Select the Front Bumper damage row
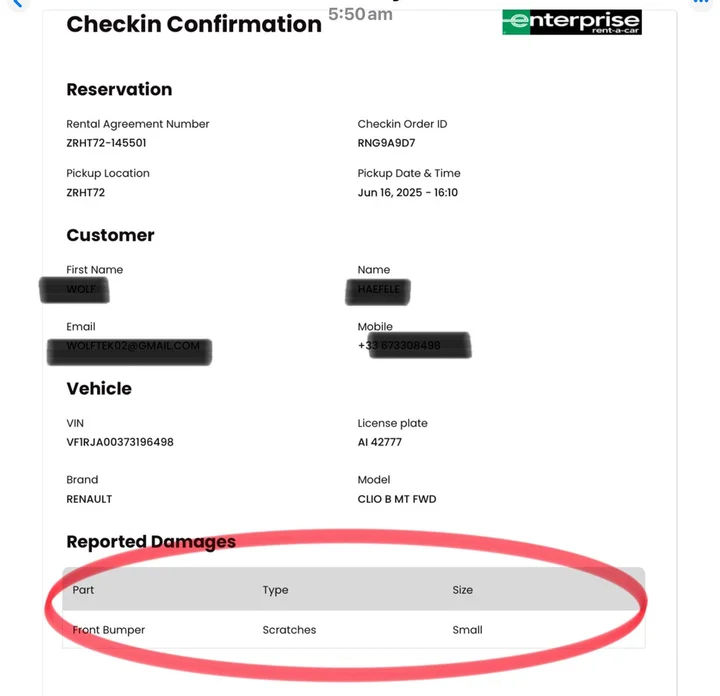This screenshot has height=696, width=720. [x=109, y=630]
